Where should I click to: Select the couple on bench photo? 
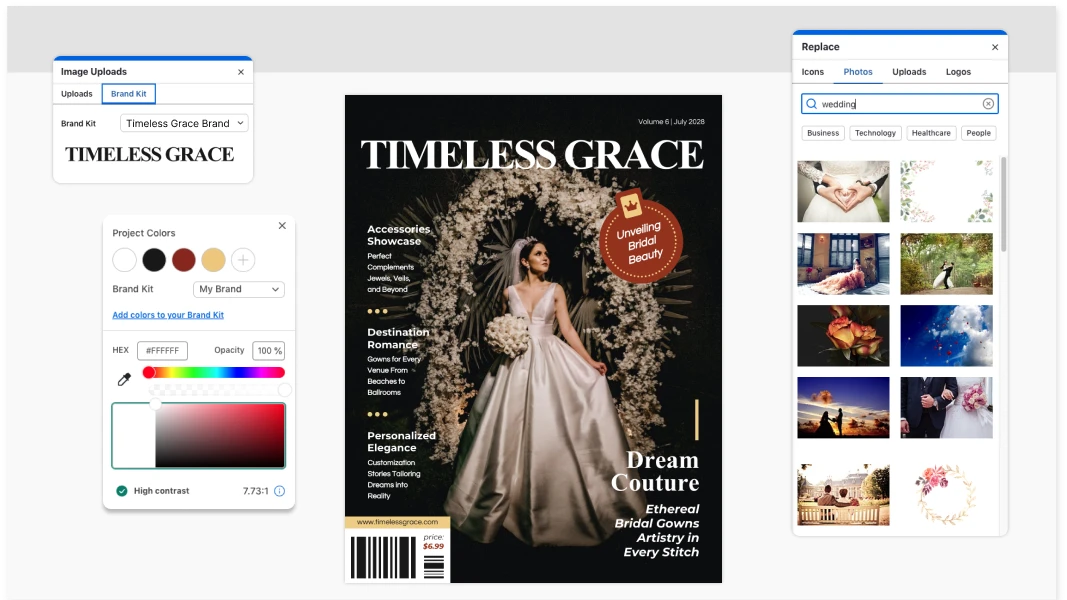[843, 495]
